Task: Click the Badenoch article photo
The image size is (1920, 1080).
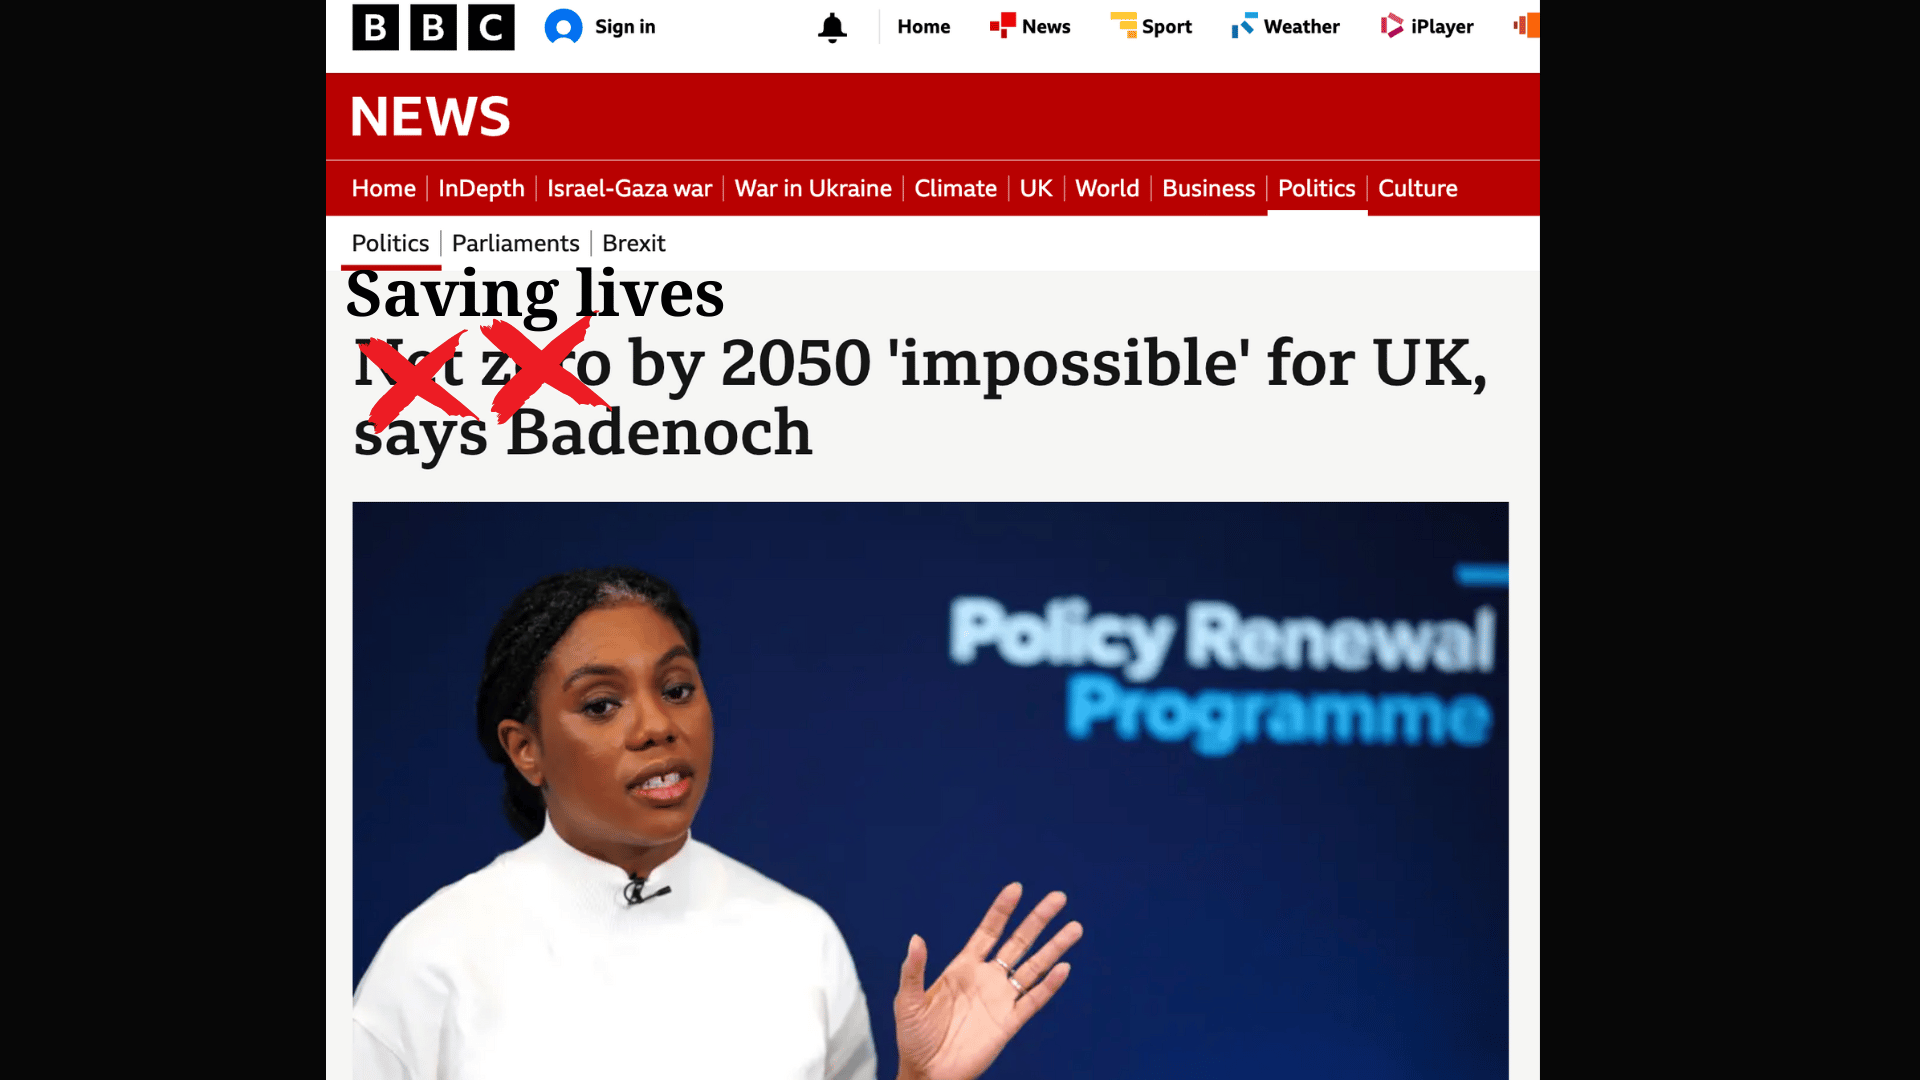Action: tap(930, 790)
